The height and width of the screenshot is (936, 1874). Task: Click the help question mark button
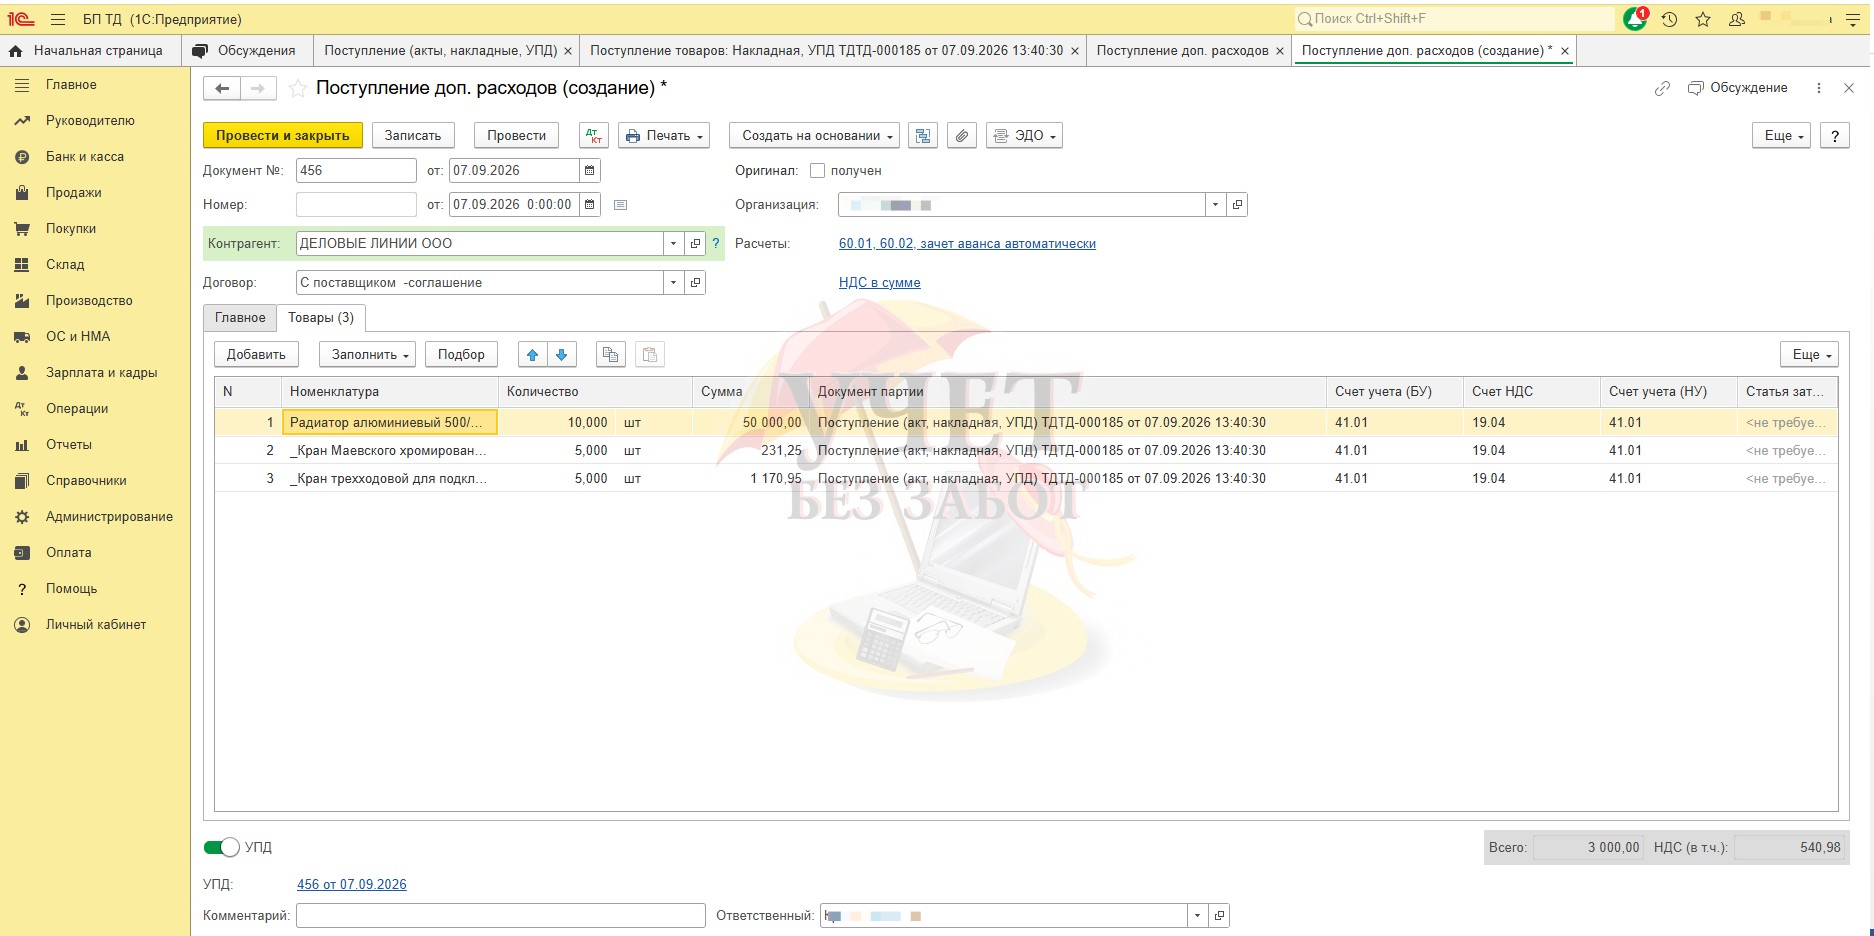click(x=1835, y=136)
